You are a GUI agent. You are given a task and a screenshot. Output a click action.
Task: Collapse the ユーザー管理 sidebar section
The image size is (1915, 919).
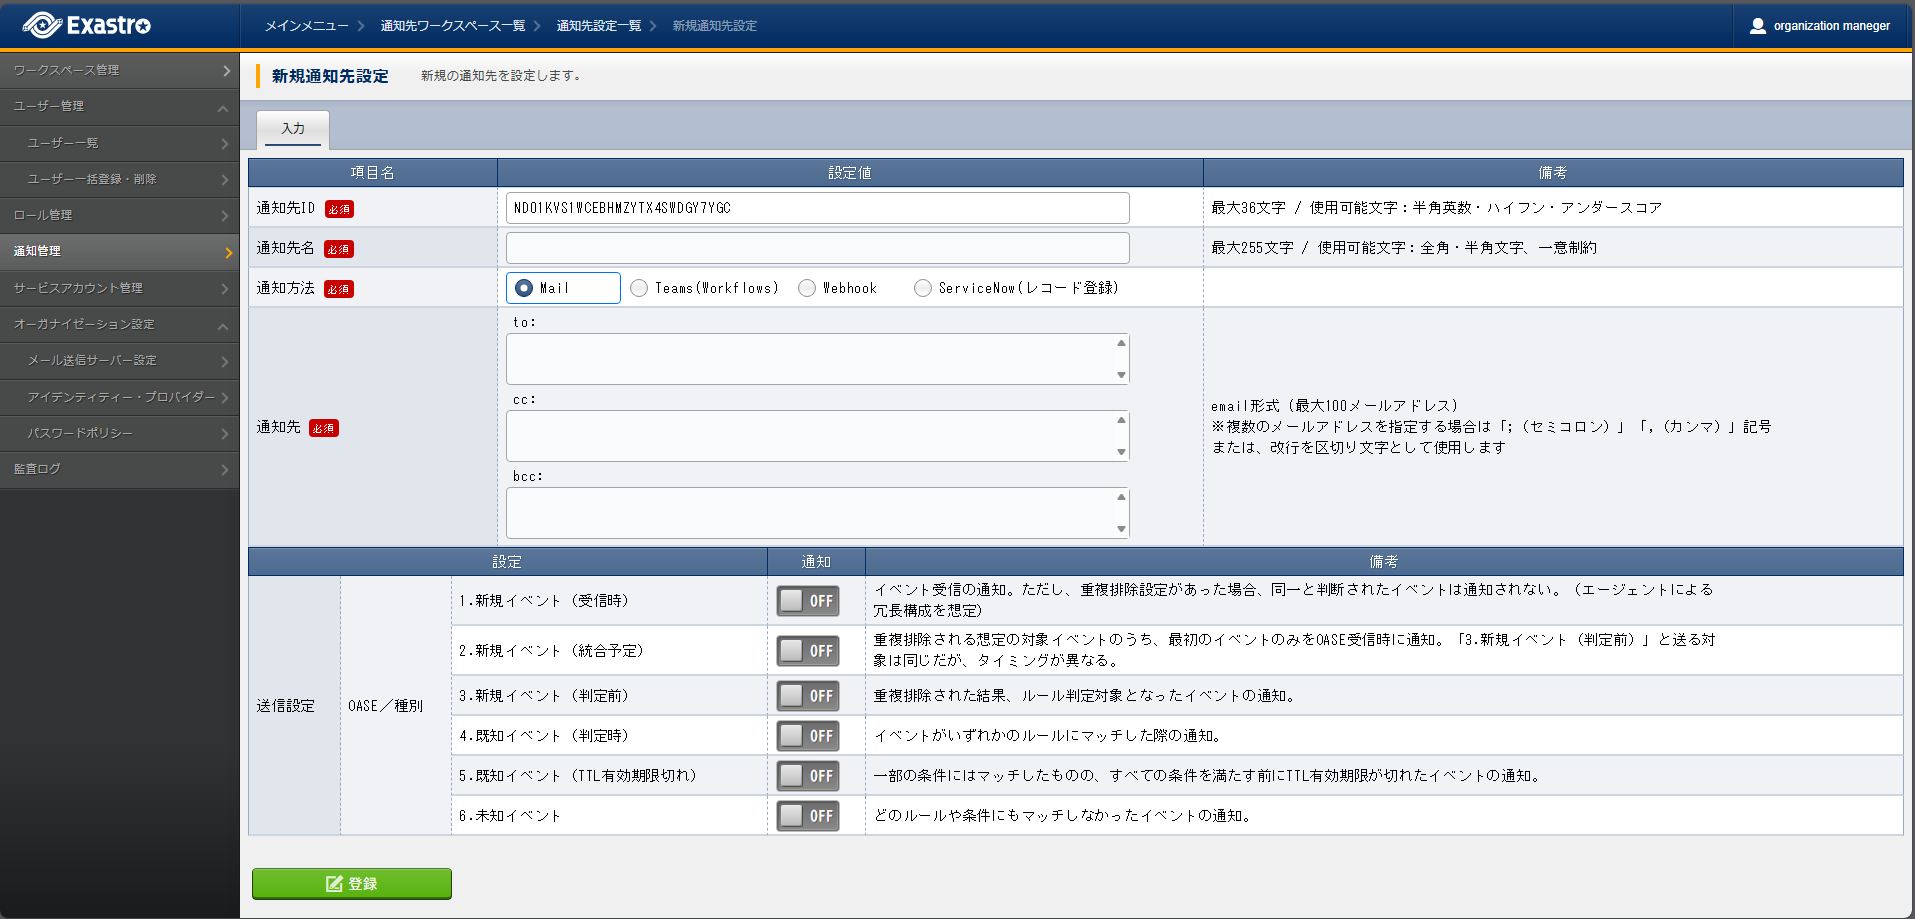pyautogui.click(x=120, y=106)
